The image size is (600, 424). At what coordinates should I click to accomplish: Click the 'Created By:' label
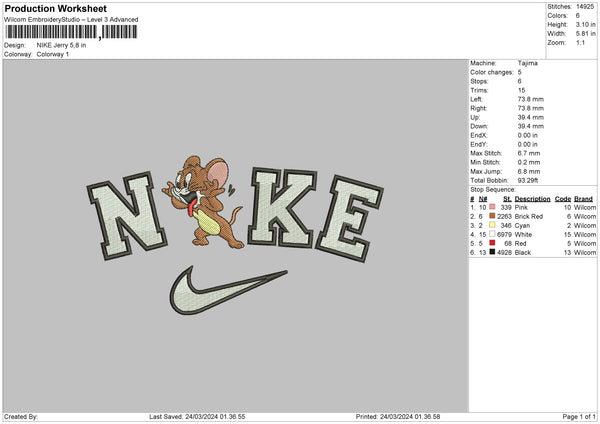(21, 416)
